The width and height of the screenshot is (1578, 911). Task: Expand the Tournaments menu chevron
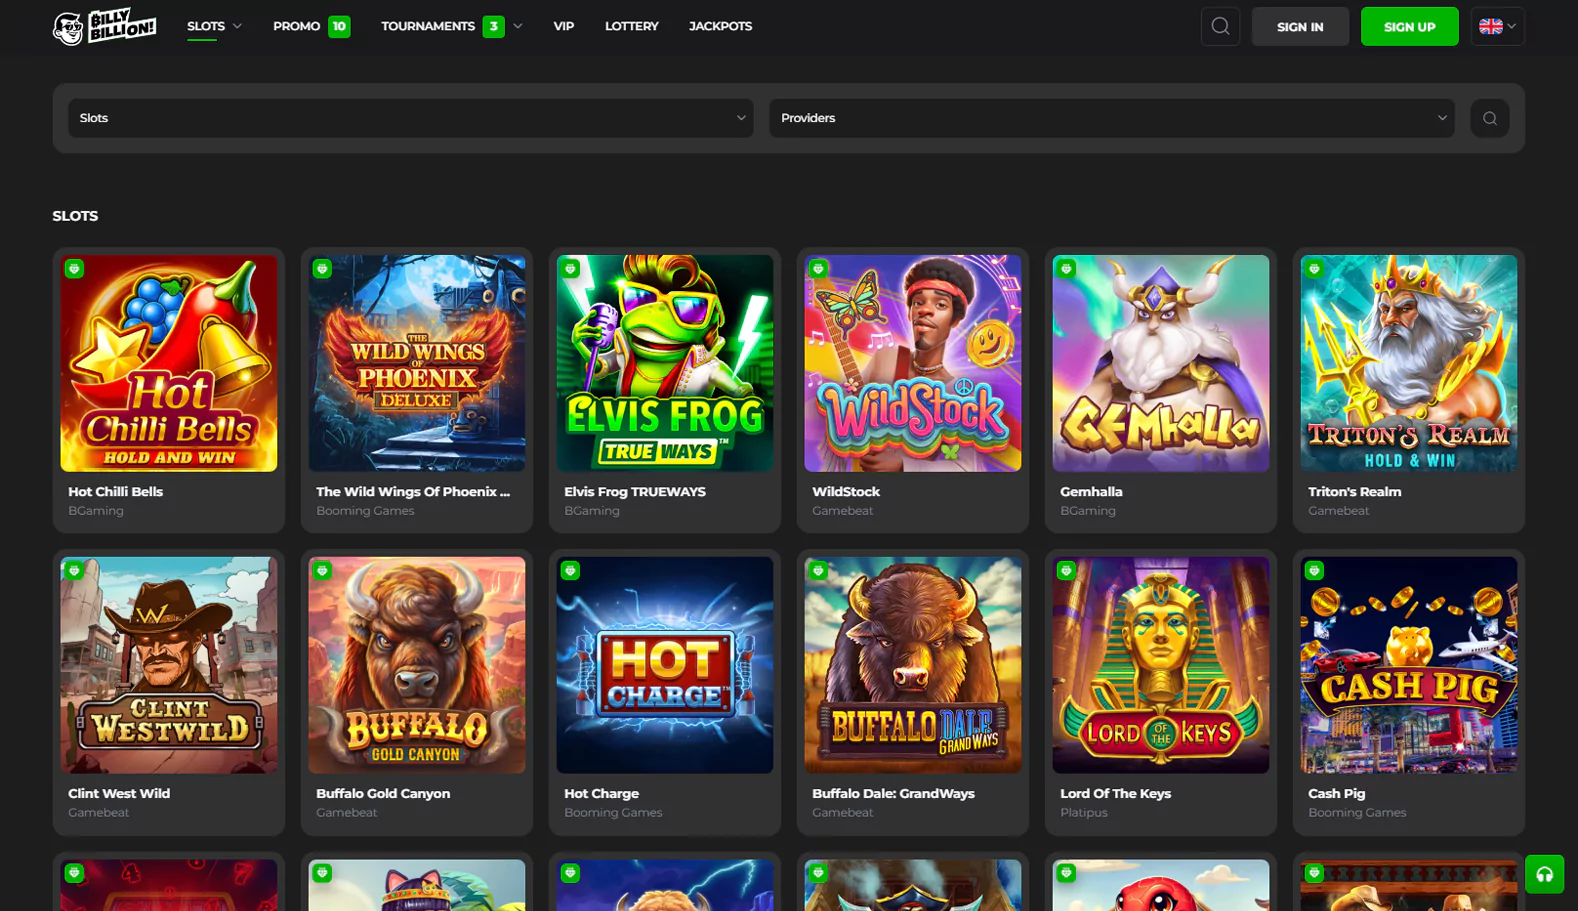pos(518,27)
